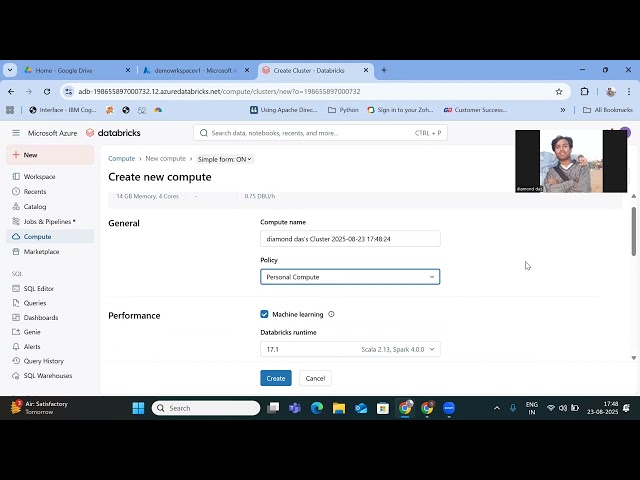Toggle the Simple form ON dropdown
This screenshot has width=640, height=480.
(224, 159)
